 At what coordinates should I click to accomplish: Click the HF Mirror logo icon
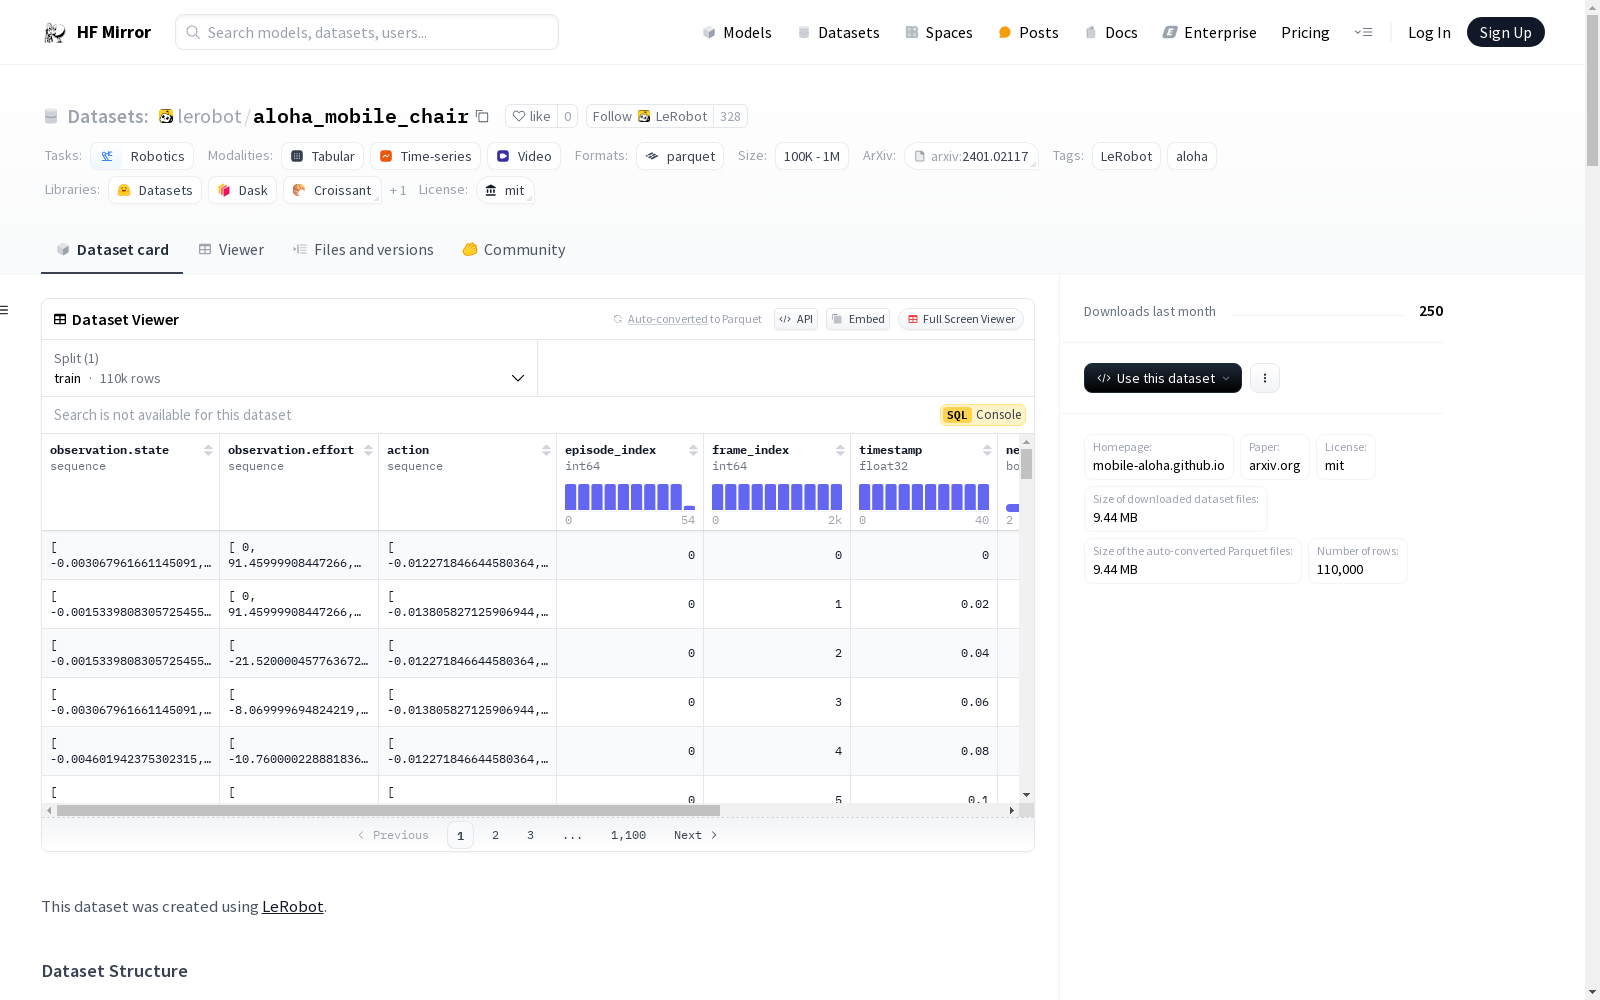coord(55,33)
